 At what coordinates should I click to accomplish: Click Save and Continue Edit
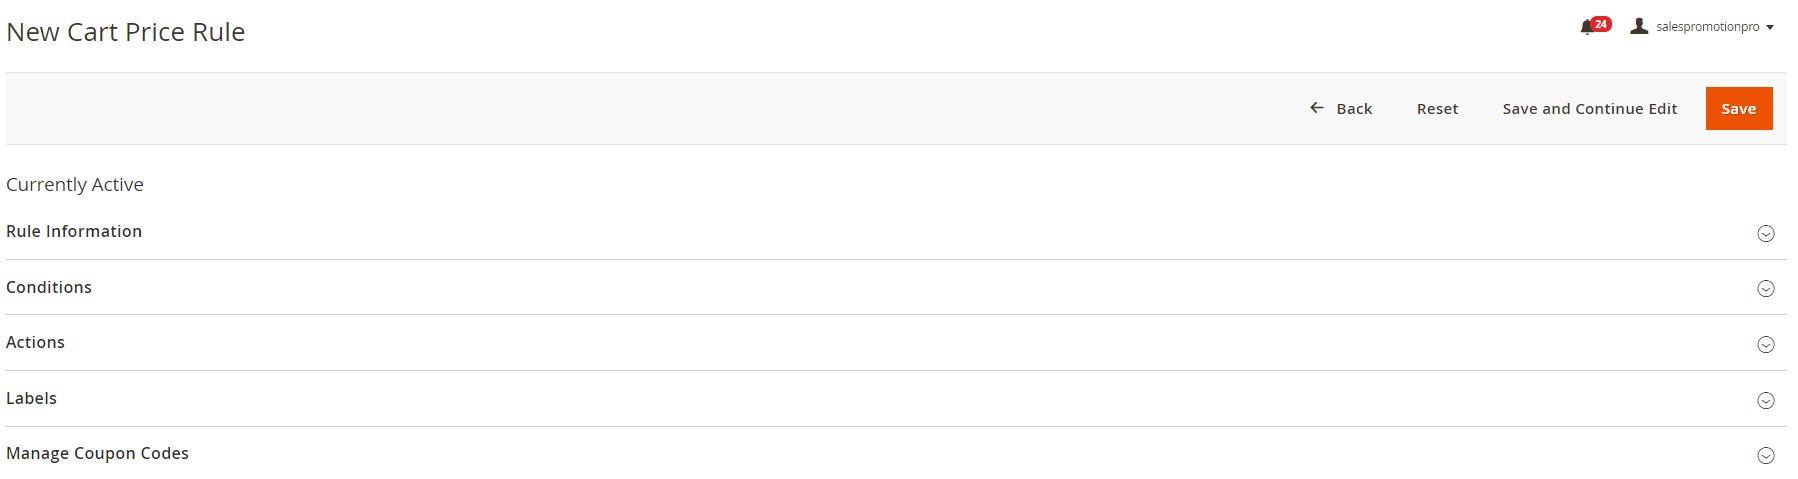click(x=1589, y=108)
